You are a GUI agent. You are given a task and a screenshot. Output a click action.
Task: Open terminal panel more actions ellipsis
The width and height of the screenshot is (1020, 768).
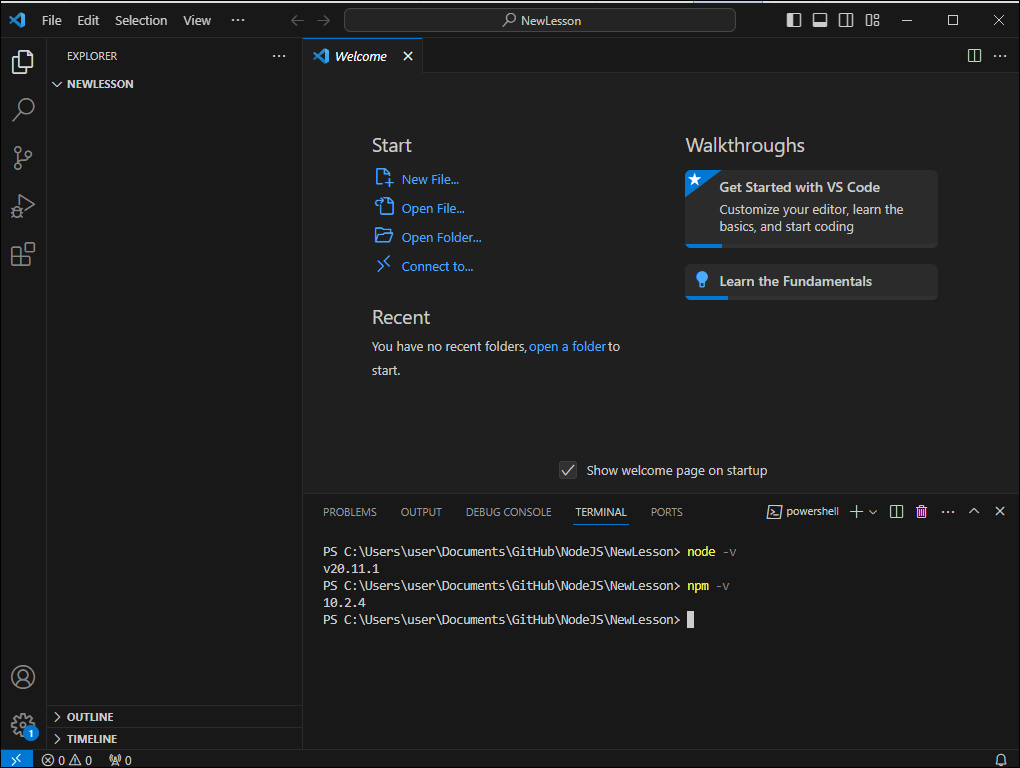point(948,512)
